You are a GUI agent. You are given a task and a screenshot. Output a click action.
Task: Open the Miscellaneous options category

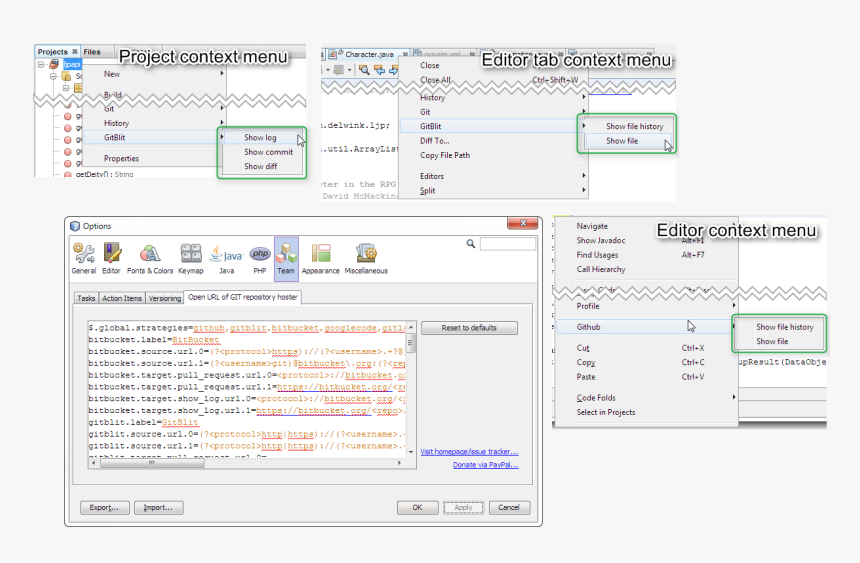(366, 258)
